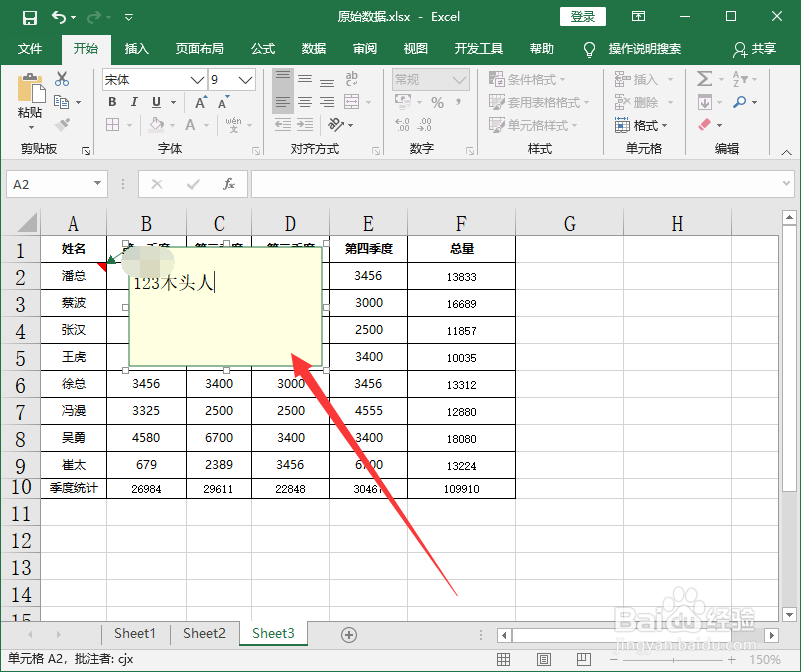Switch to the 公式 ribbon tab

(x=263, y=49)
